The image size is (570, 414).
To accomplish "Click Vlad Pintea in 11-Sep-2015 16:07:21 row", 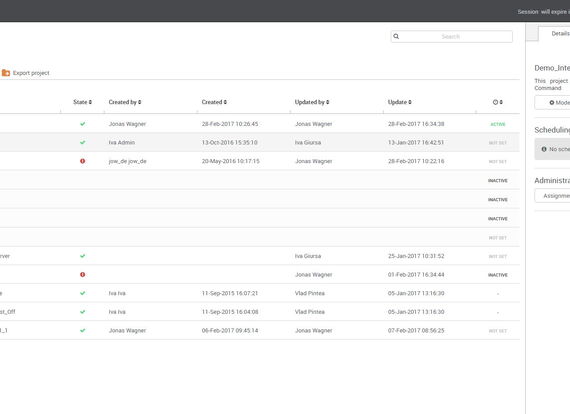I will click(x=309, y=293).
